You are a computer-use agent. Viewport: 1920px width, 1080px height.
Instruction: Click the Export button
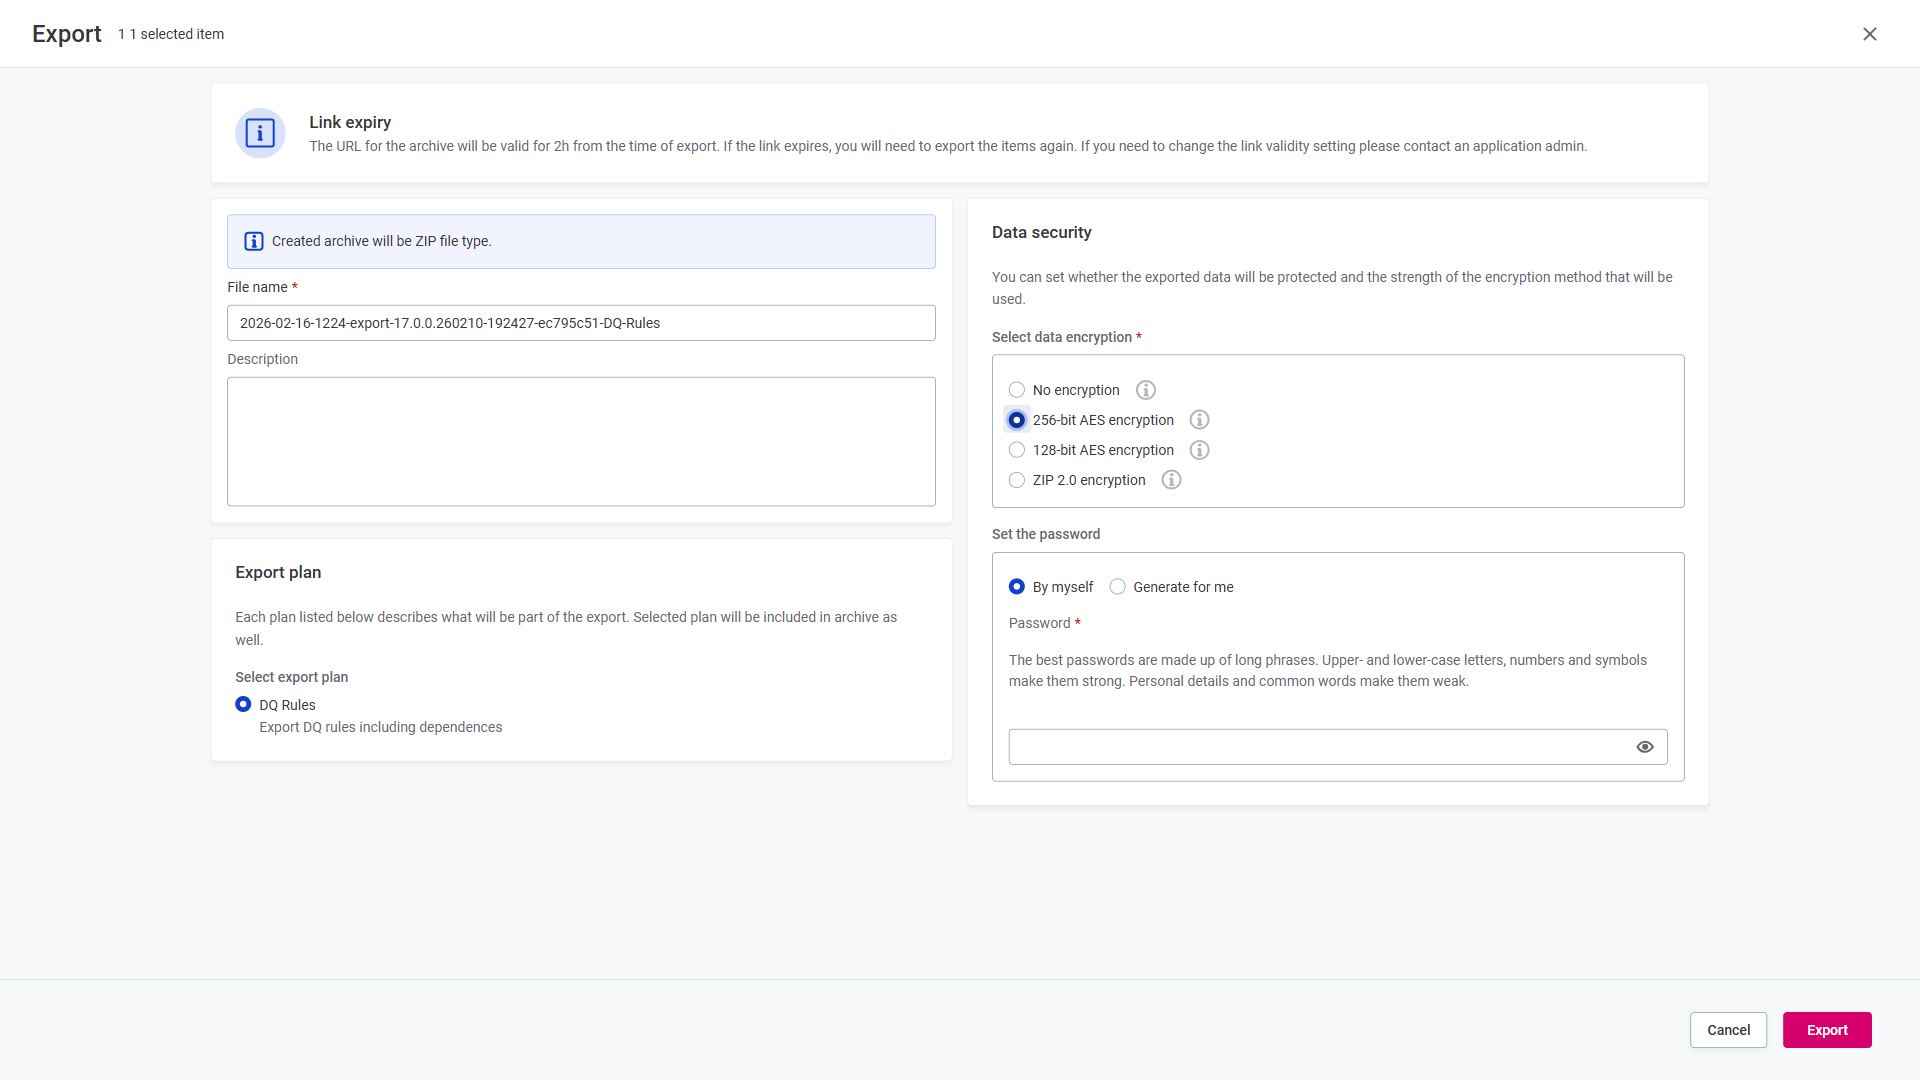click(1827, 1030)
